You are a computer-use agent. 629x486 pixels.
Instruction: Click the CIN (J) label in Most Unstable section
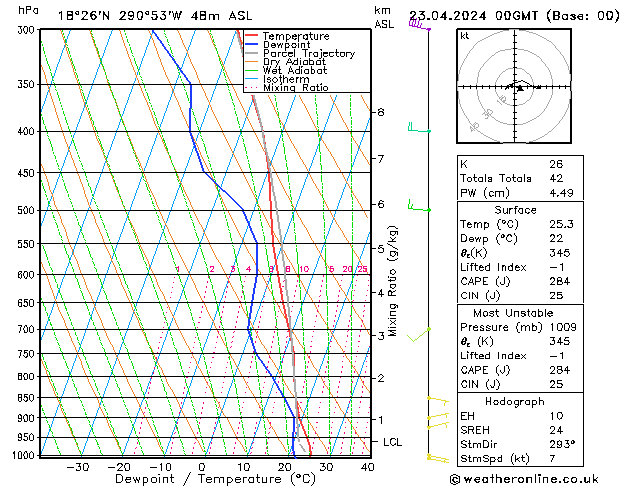[x=480, y=384]
